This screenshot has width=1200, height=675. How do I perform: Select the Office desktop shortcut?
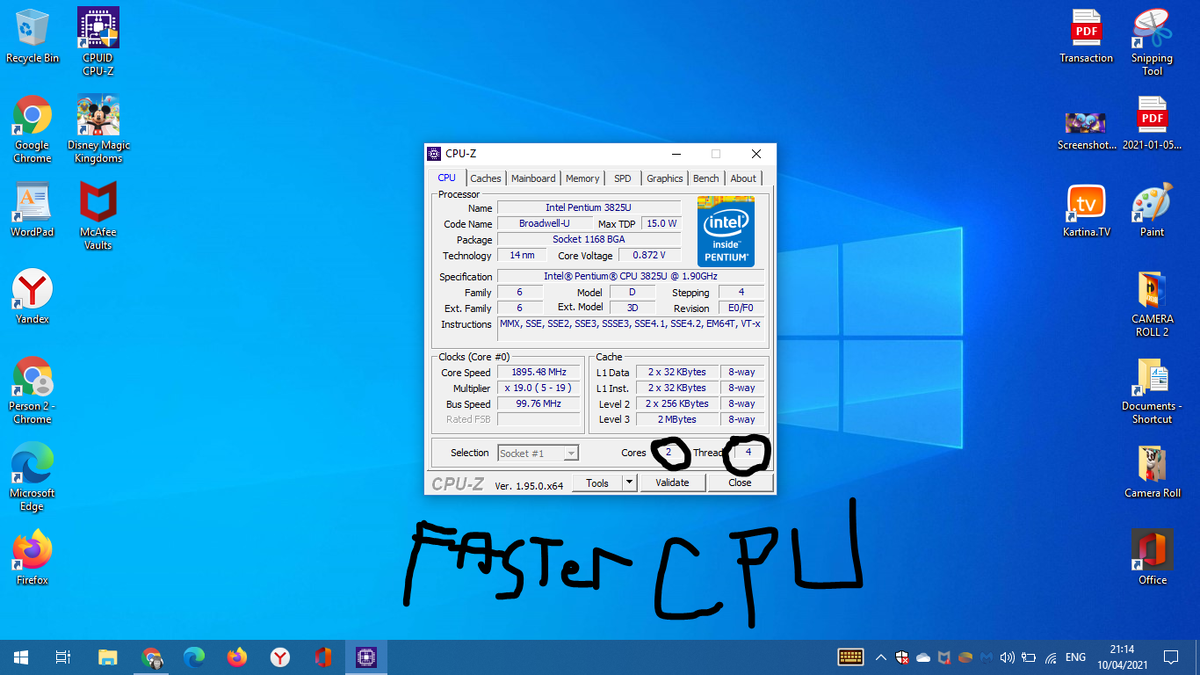pyautogui.click(x=1152, y=558)
